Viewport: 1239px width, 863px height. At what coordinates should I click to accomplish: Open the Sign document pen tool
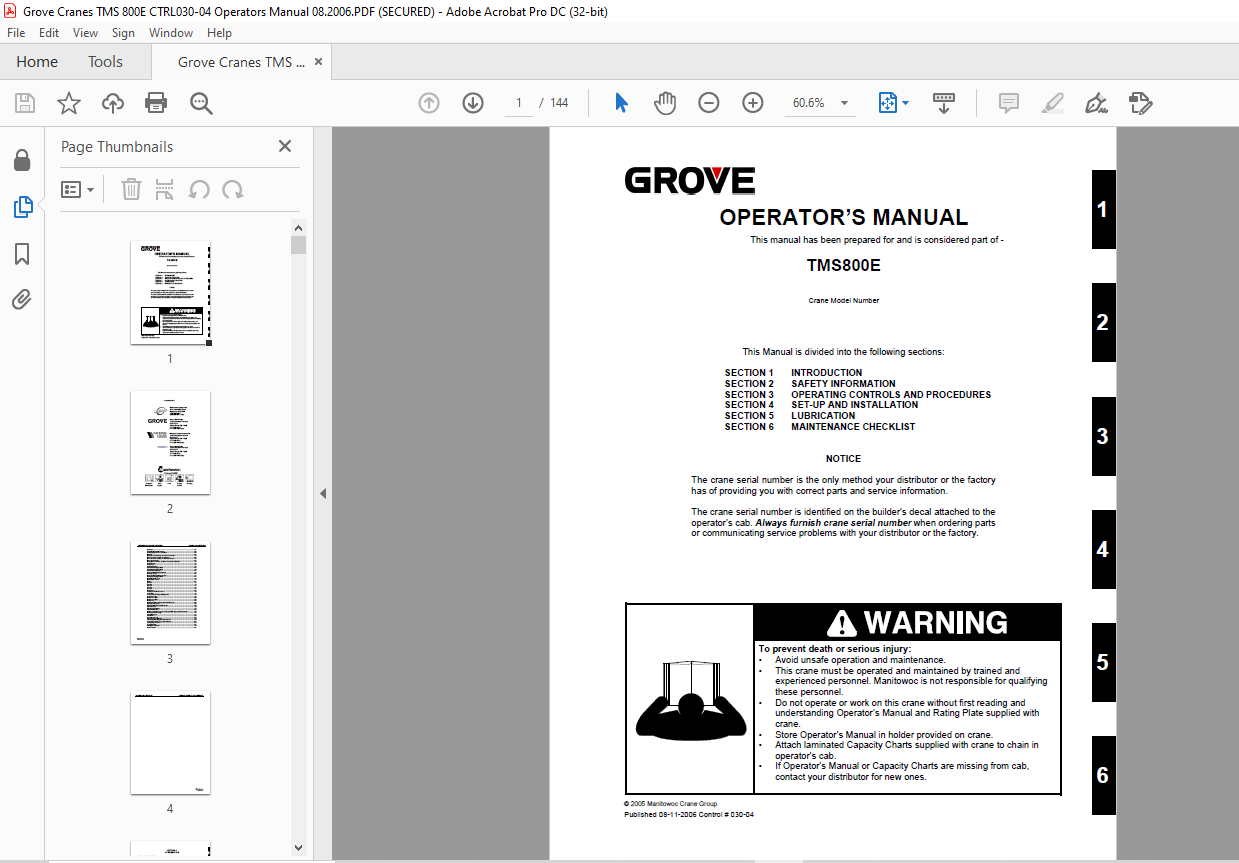[1096, 103]
